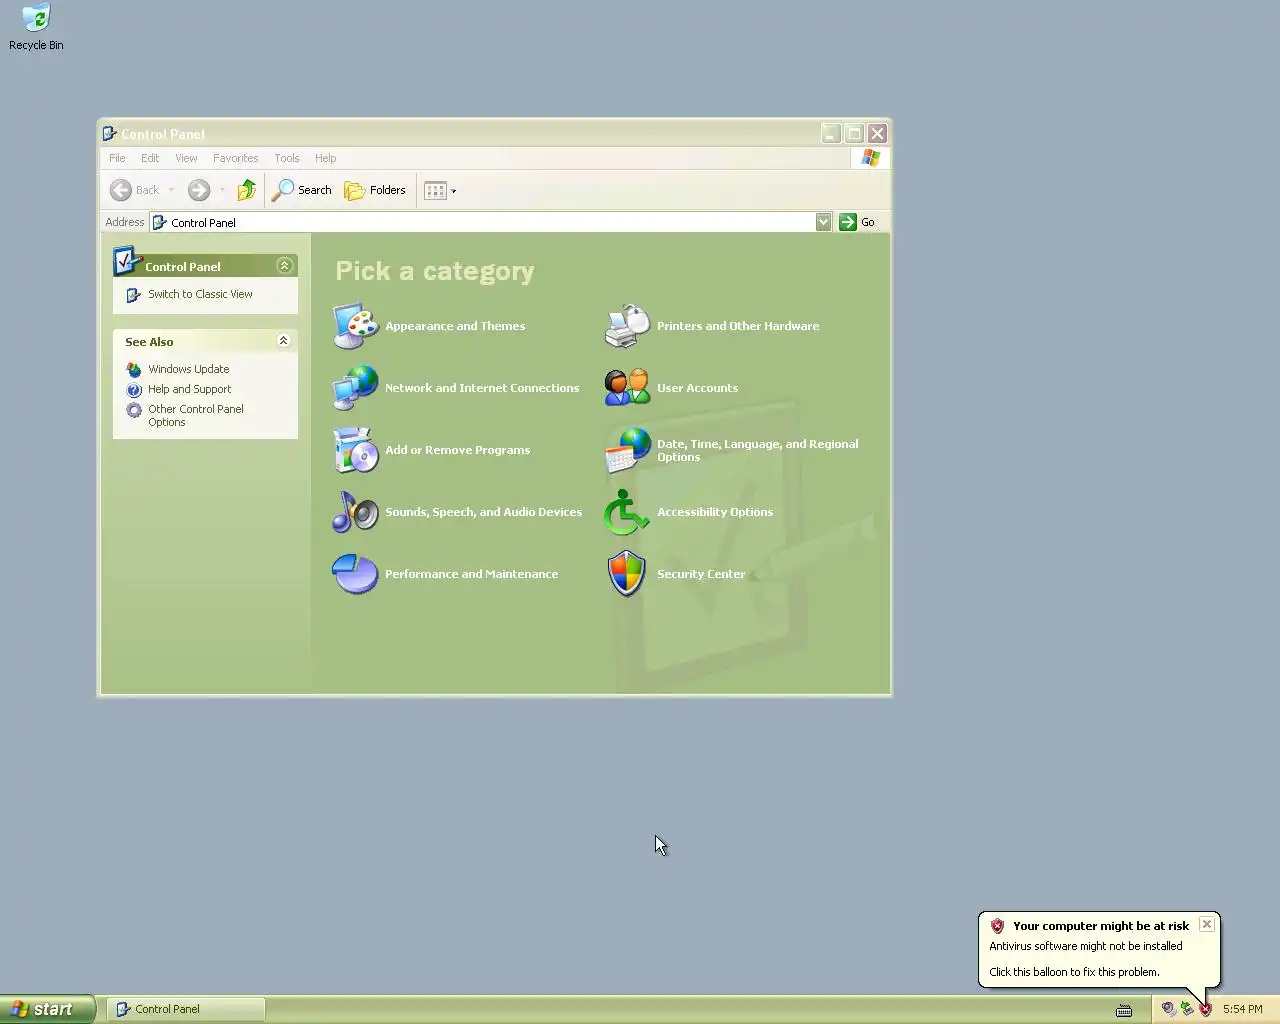1280x1024 pixels.
Task: Click the Other Control Panel Options gear icon
Action: tap(134, 410)
